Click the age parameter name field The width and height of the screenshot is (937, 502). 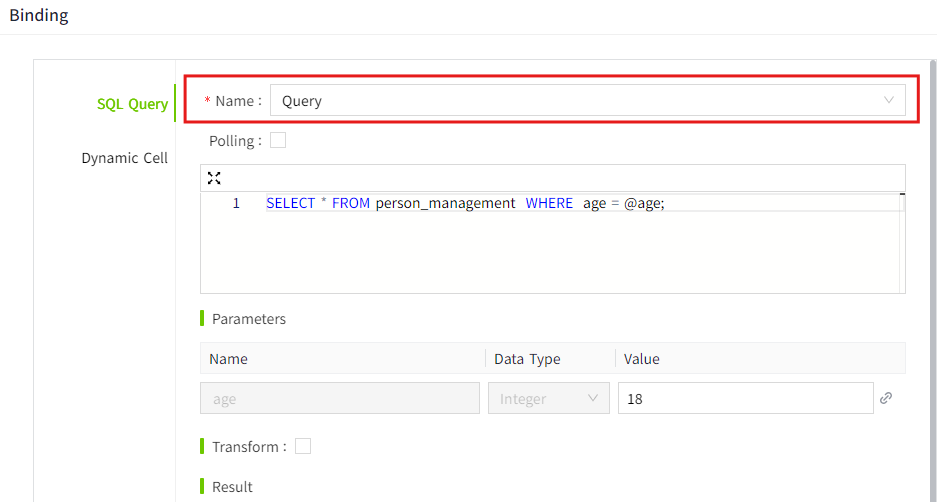pyautogui.click(x=340, y=398)
